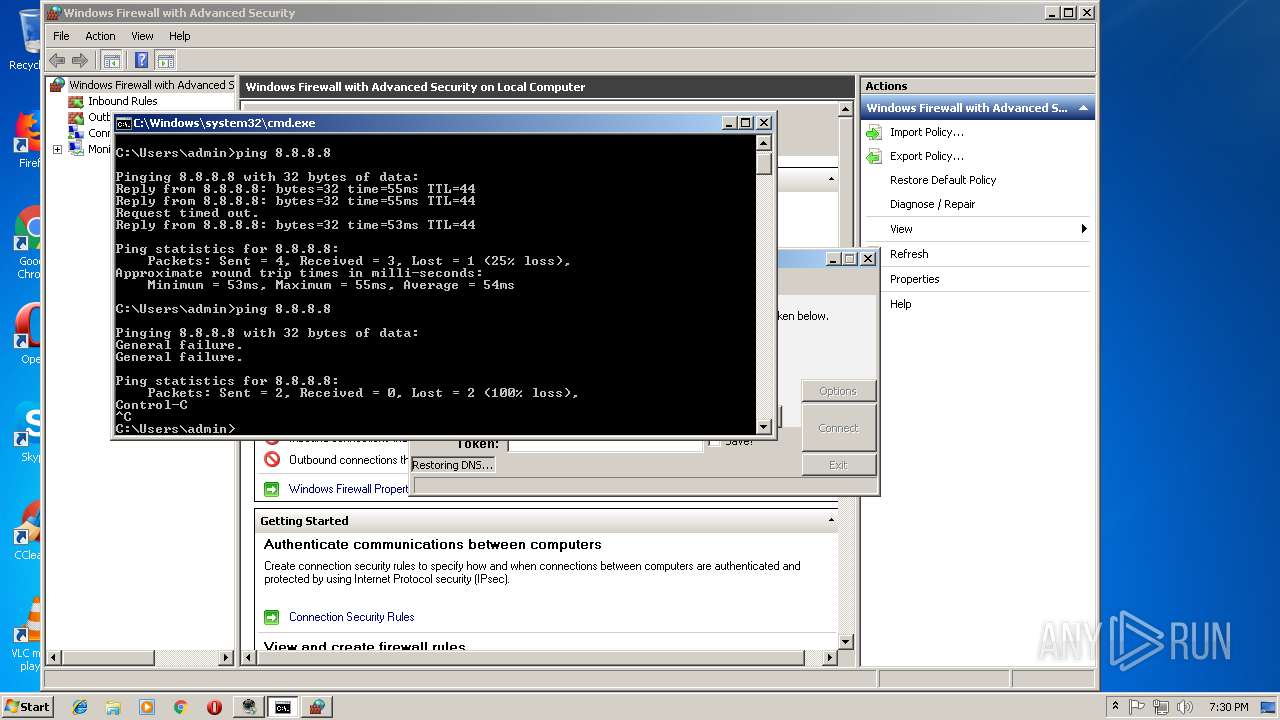This screenshot has height=720, width=1280.
Task: Click Diagnose / Repair action
Action: pyautogui.click(x=932, y=204)
